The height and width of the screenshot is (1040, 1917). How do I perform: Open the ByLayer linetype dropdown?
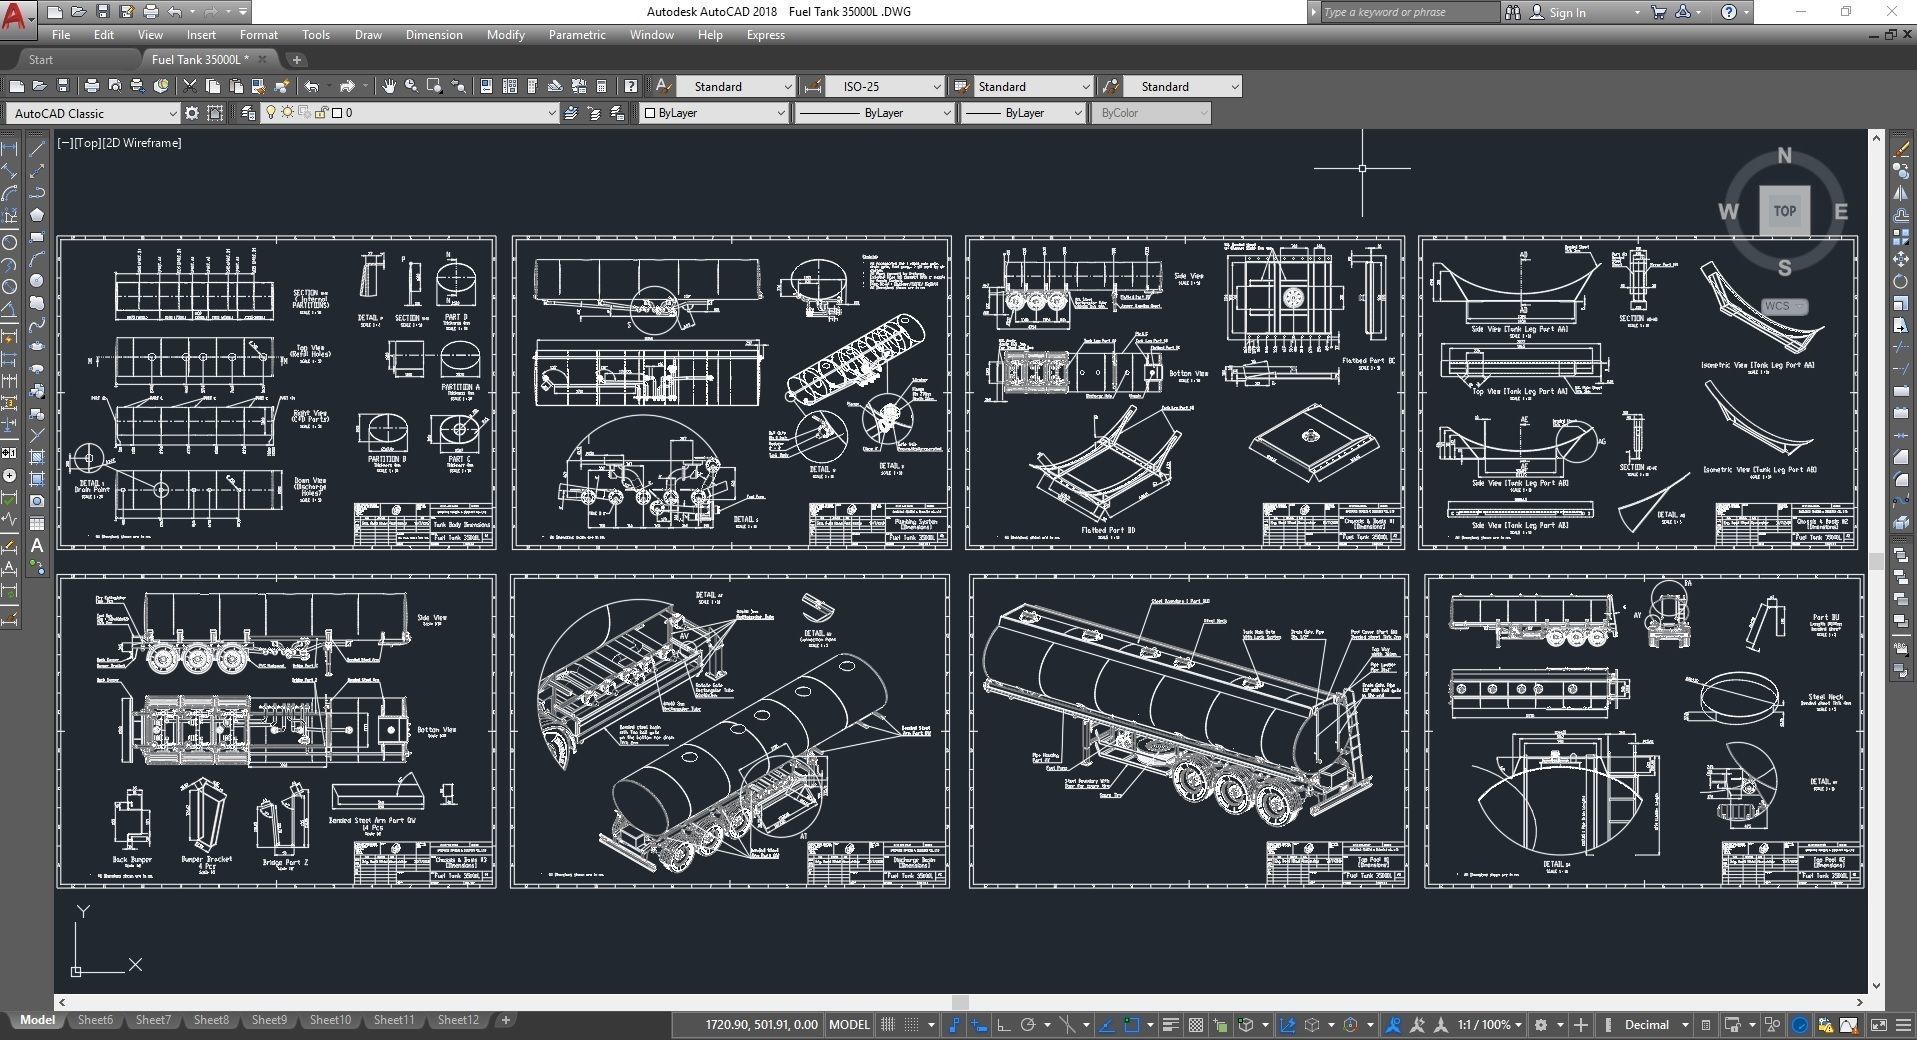[874, 113]
